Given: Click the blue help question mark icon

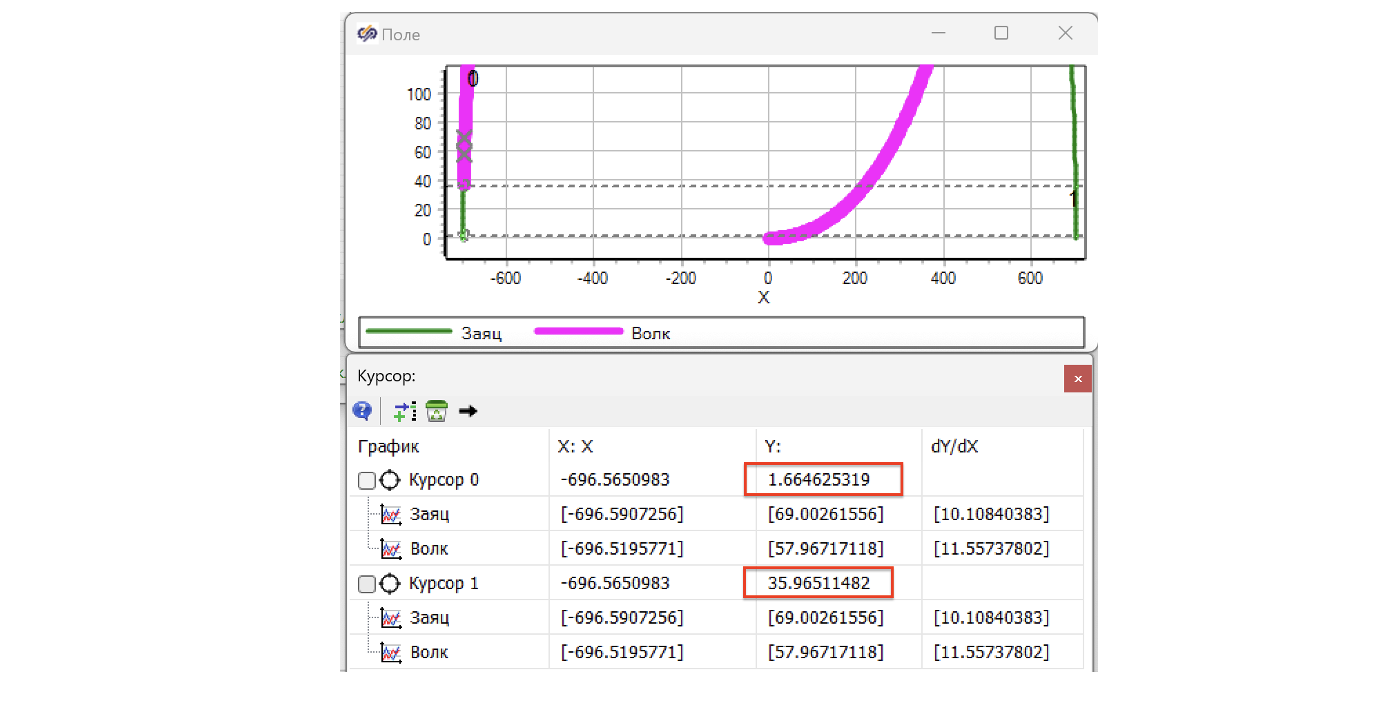Looking at the screenshot, I should 362,410.
